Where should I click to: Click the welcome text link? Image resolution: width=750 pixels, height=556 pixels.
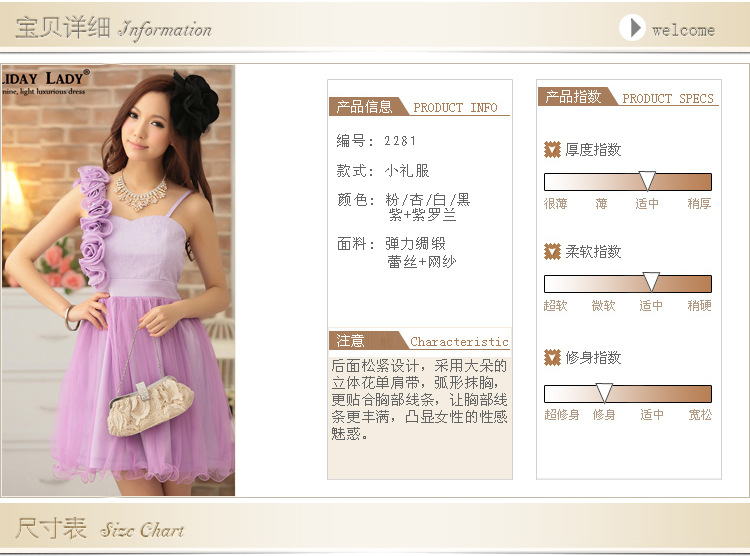click(x=683, y=30)
